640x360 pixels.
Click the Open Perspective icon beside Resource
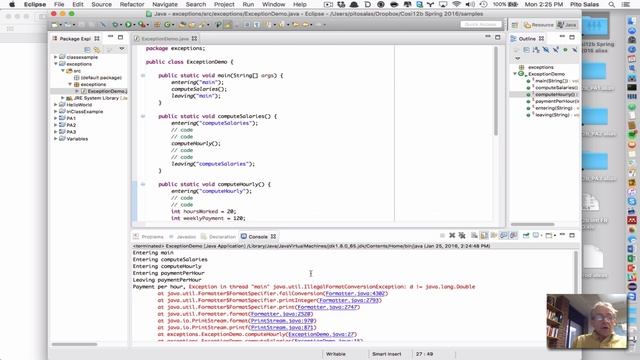coord(515,25)
